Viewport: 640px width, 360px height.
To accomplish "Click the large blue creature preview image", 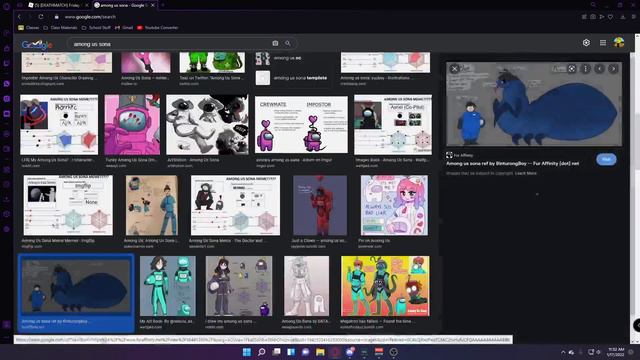I will (x=534, y=104).
